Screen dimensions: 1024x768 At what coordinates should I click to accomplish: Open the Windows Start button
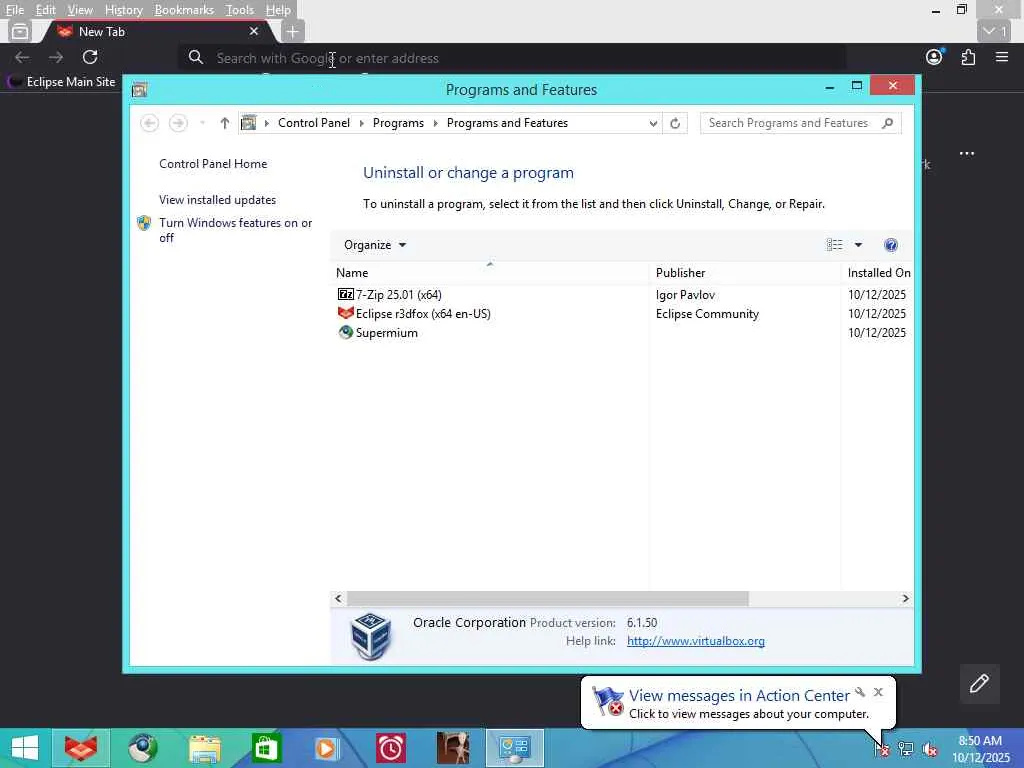25,748
